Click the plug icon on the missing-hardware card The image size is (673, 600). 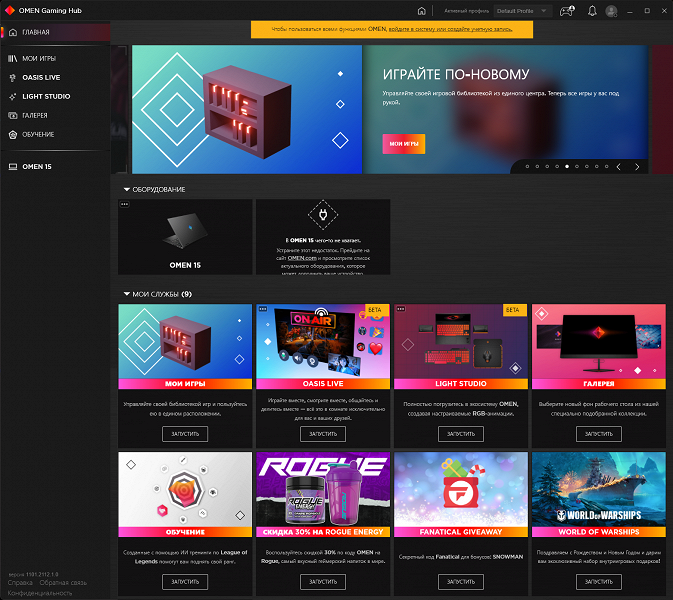point(323,215)
